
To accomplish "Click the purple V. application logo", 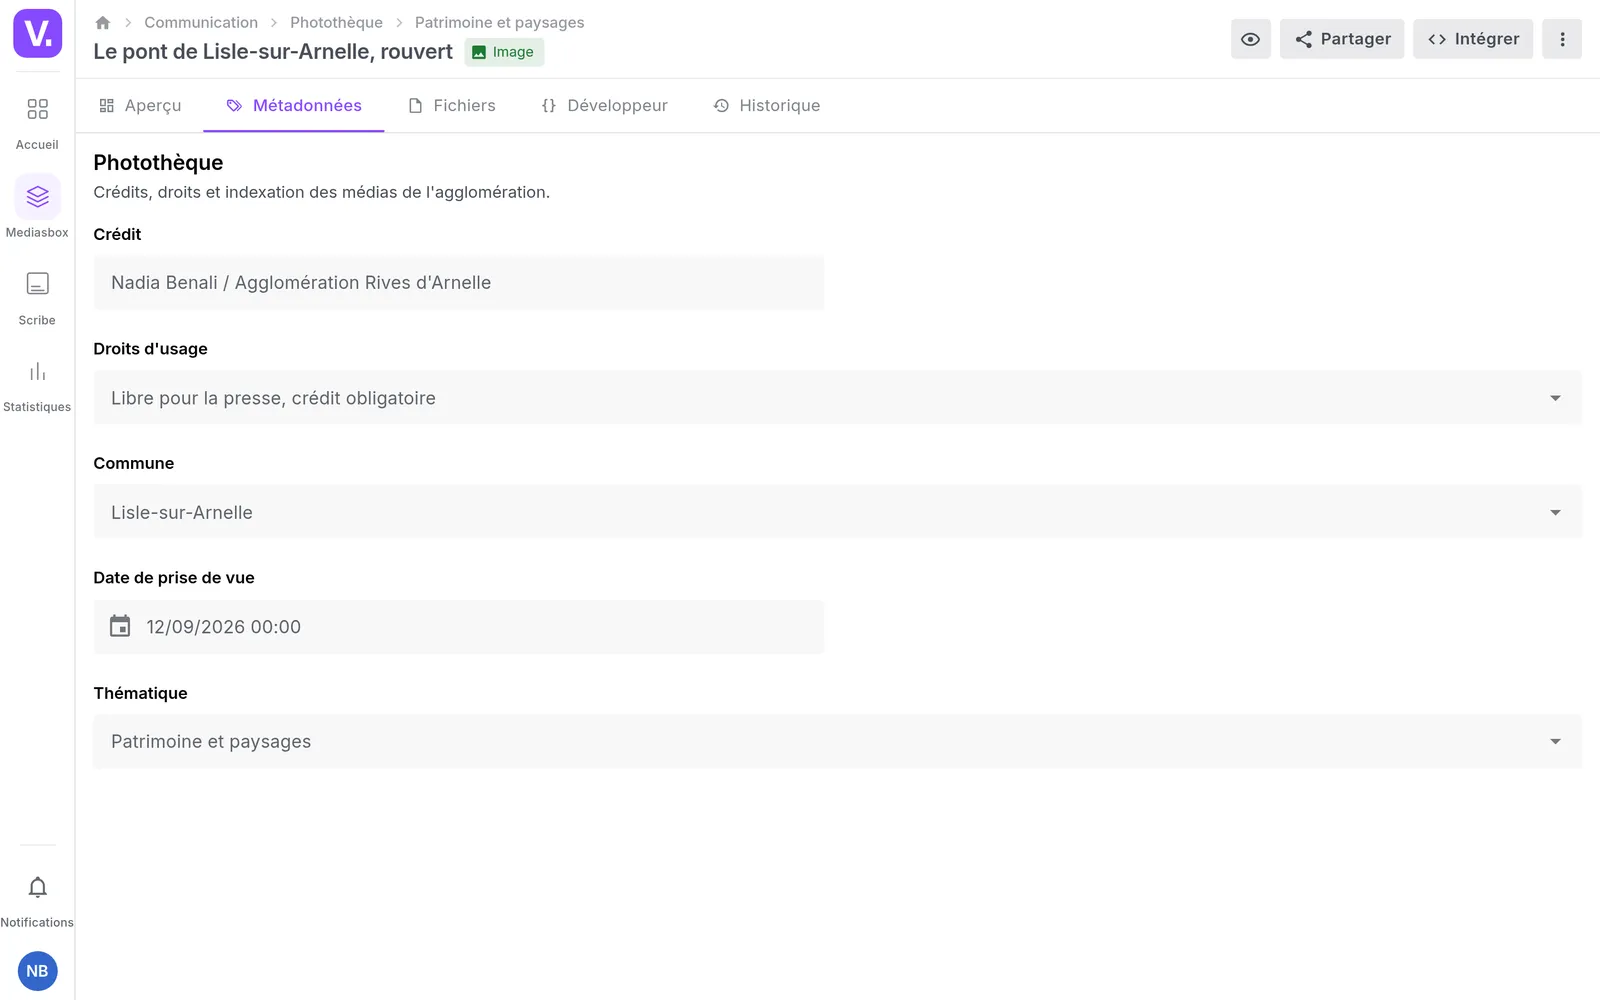I will point(37,33).
